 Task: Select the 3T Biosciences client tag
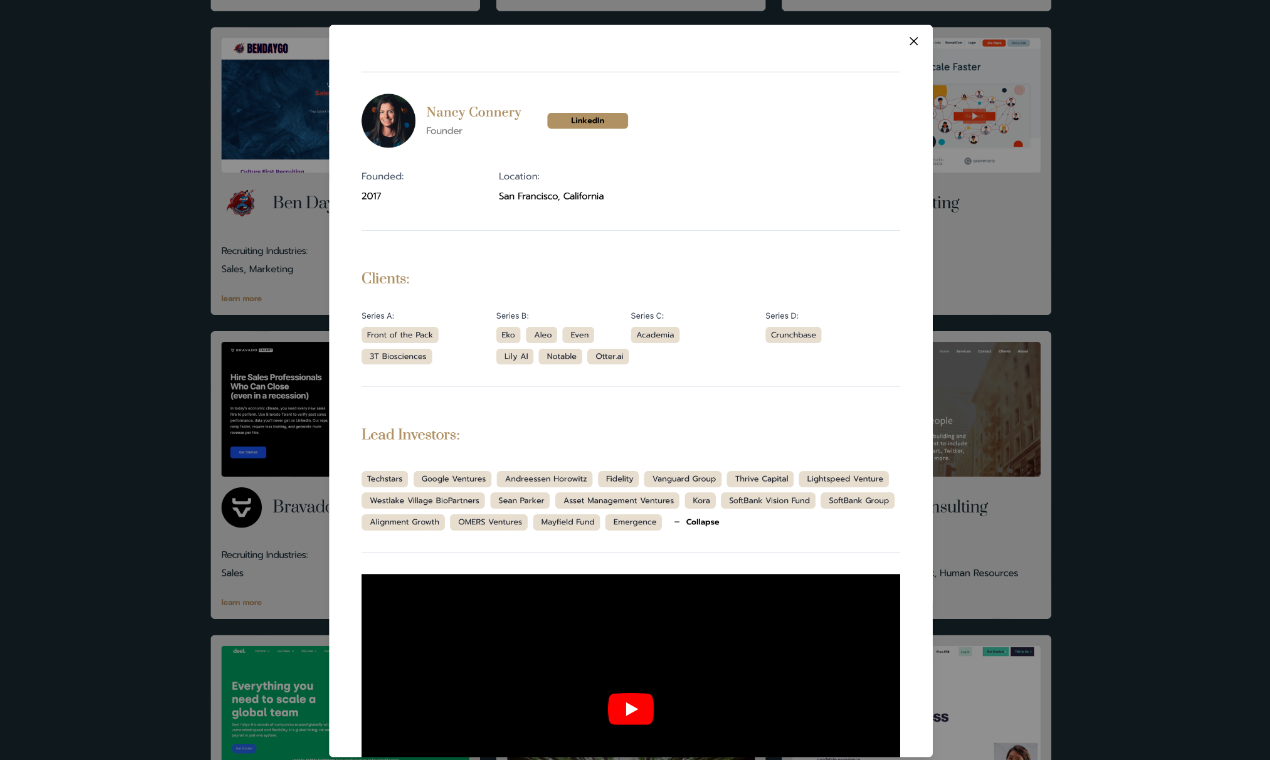click(397, 356)
